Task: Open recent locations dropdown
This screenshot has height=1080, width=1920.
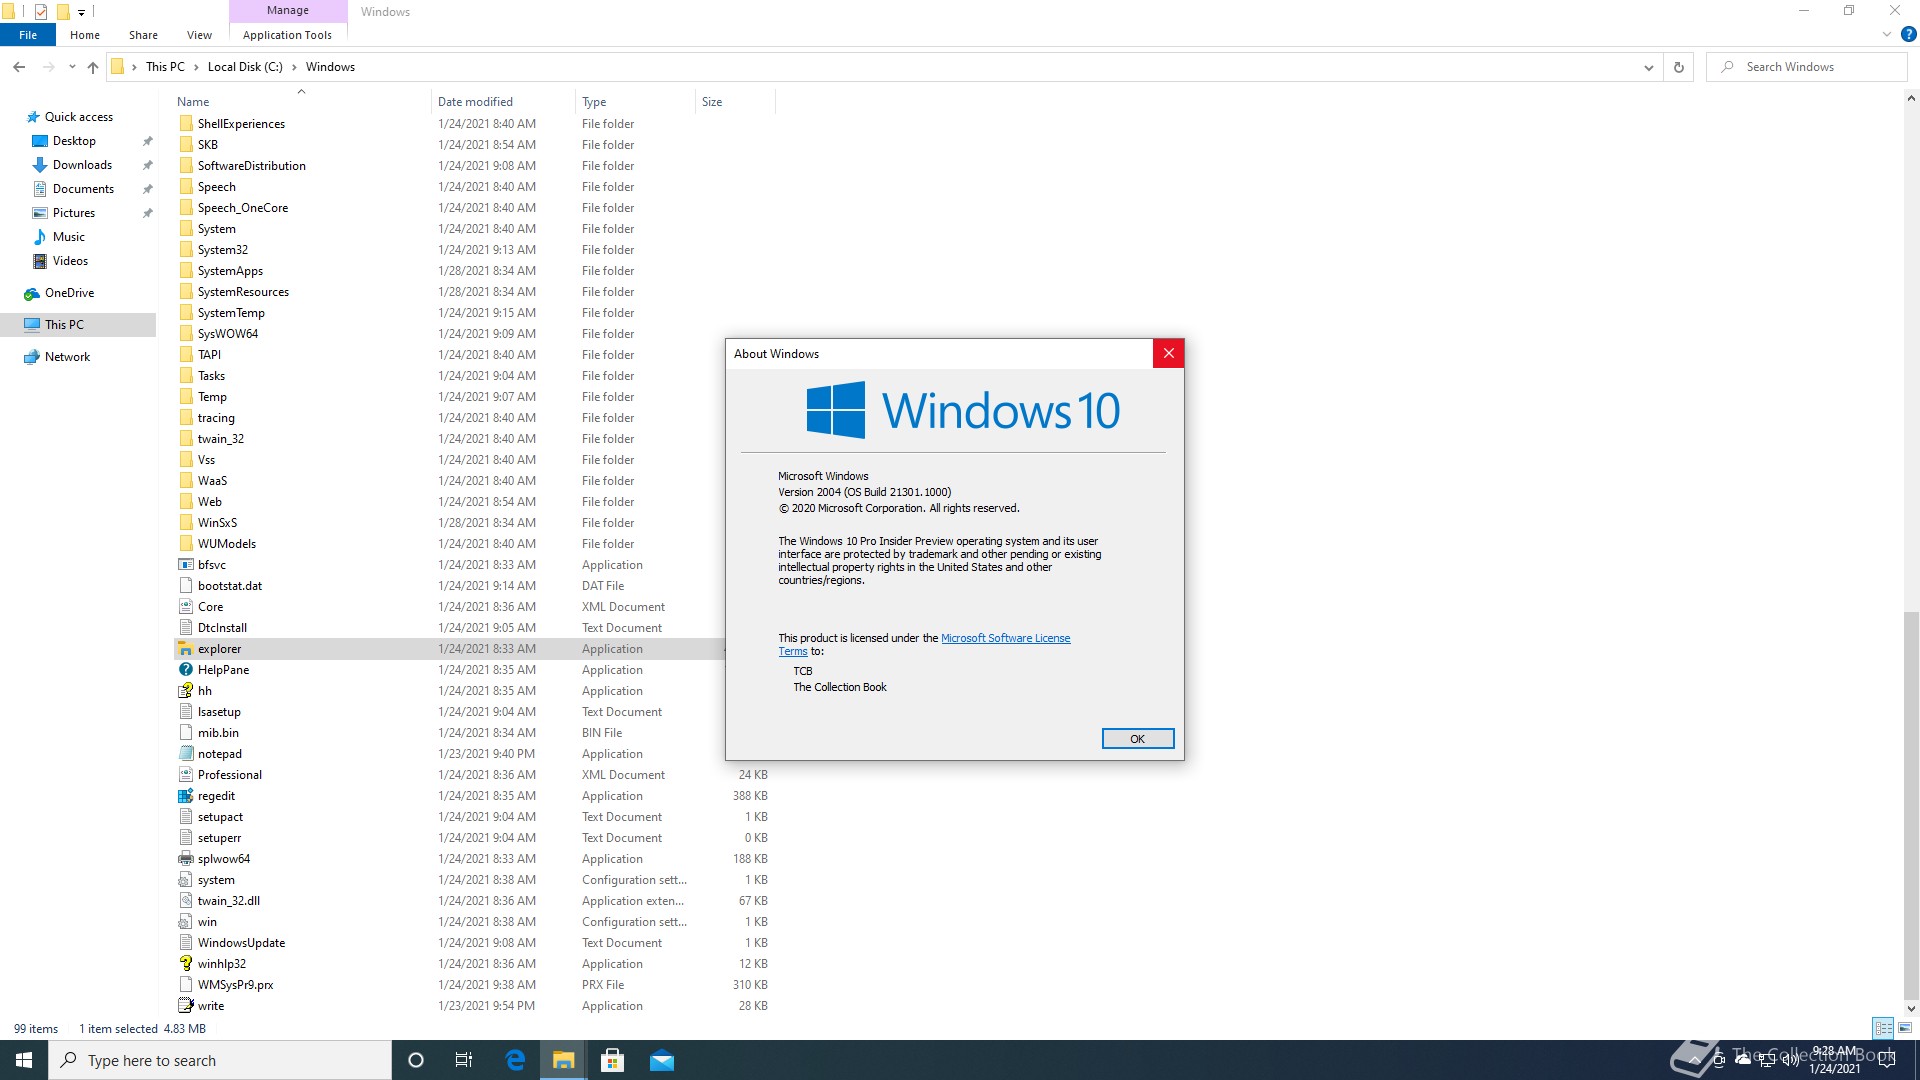Action: (72, 67)
